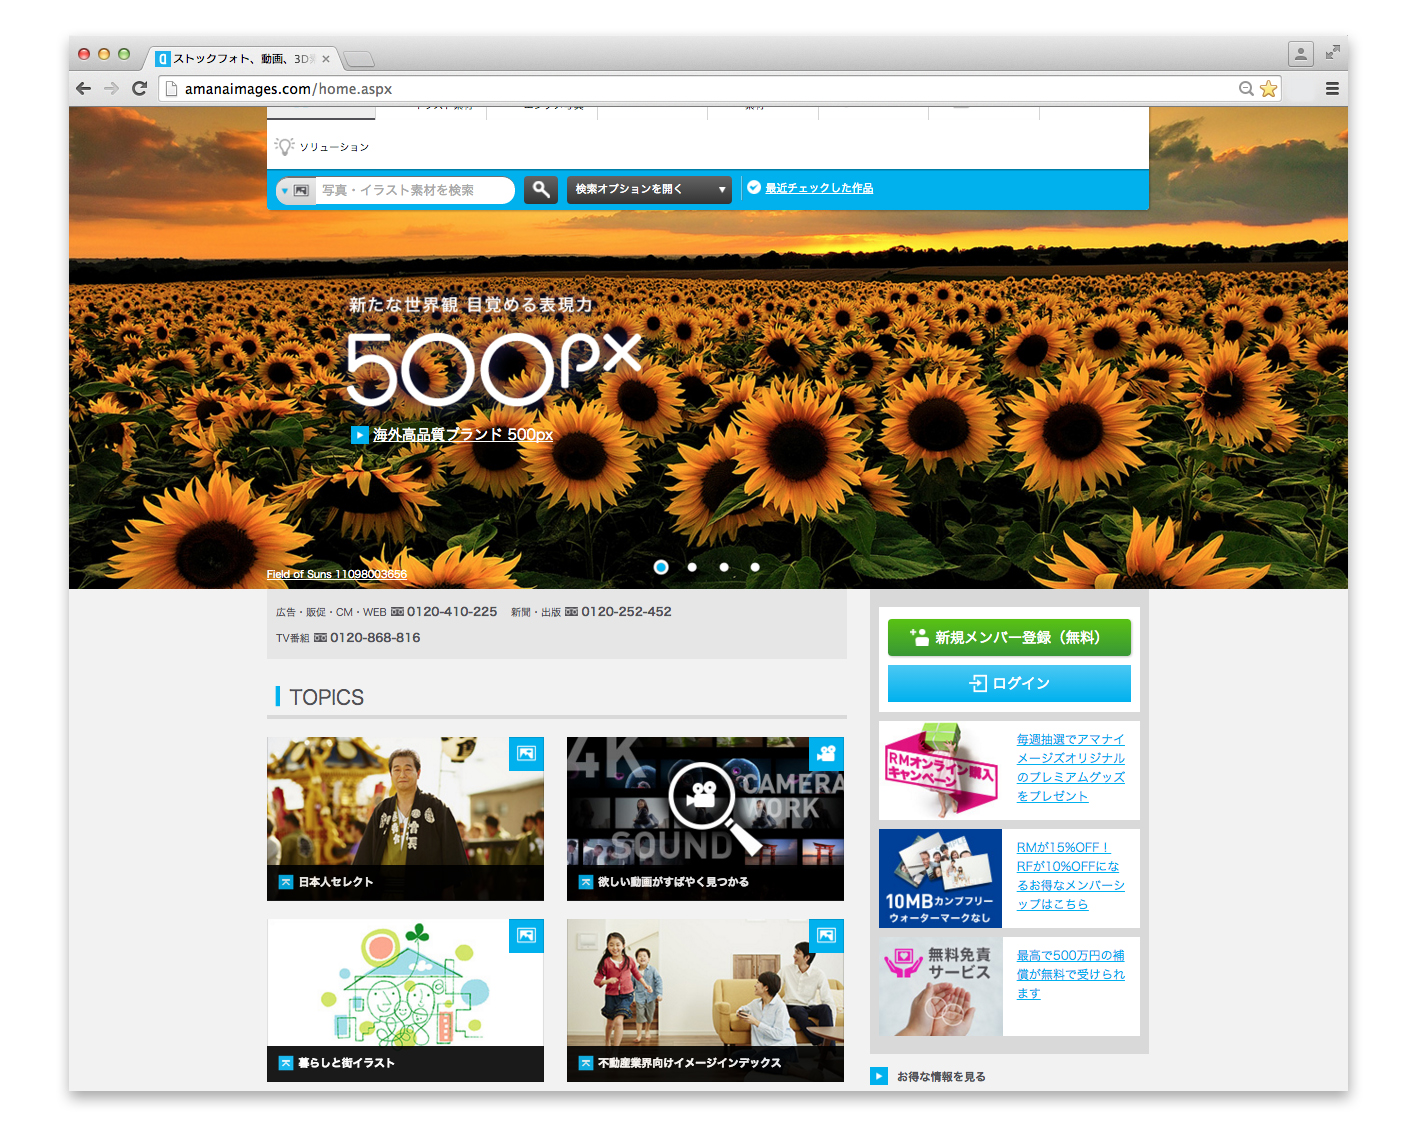Viewport: 1417px width, 1134px height.
Task: Select the second carousel slide dot
Action: [x=692, y=567]
